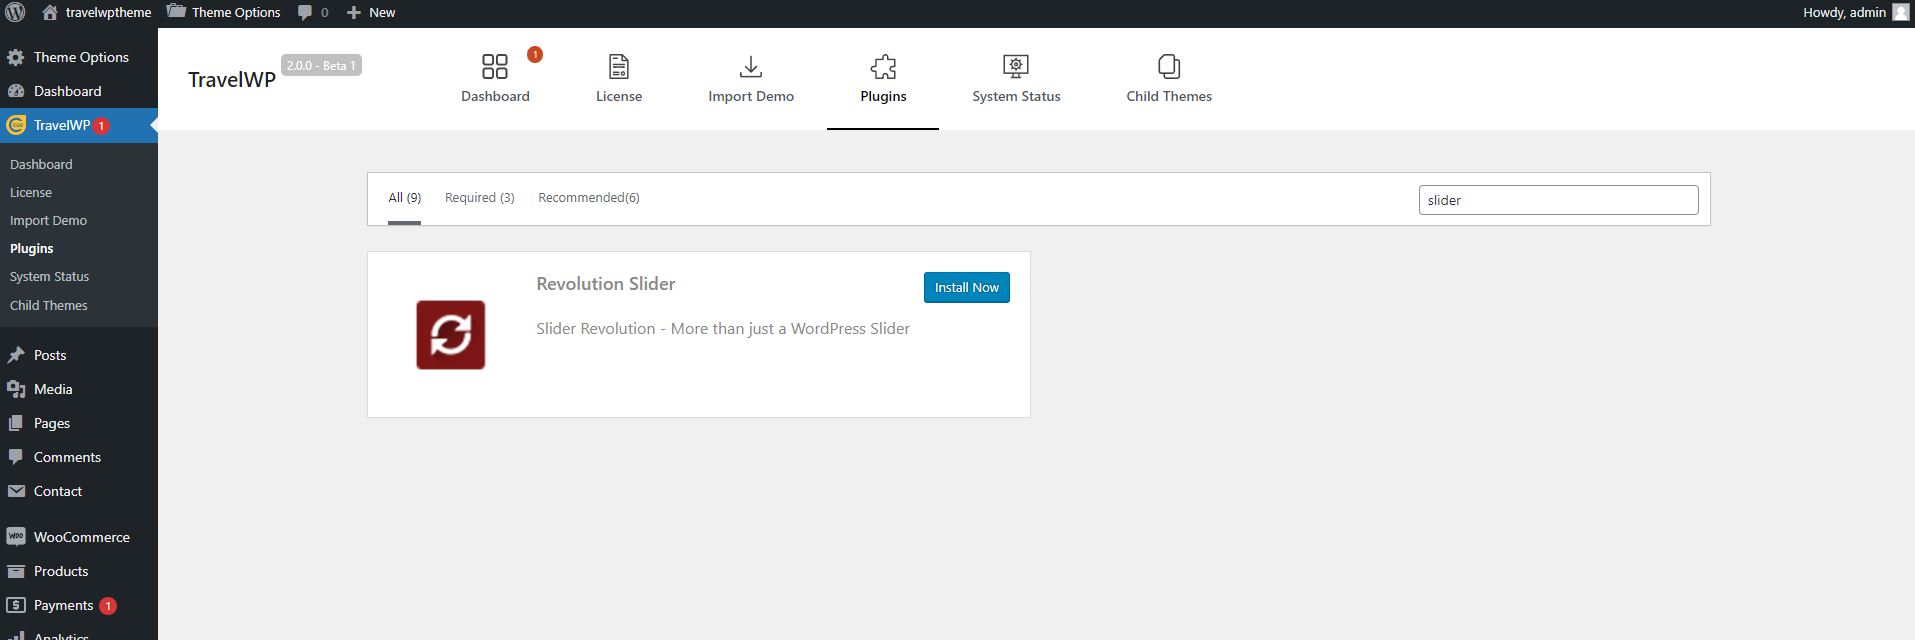
Task: Open the admin user avatar
Action: (1901, 12)
